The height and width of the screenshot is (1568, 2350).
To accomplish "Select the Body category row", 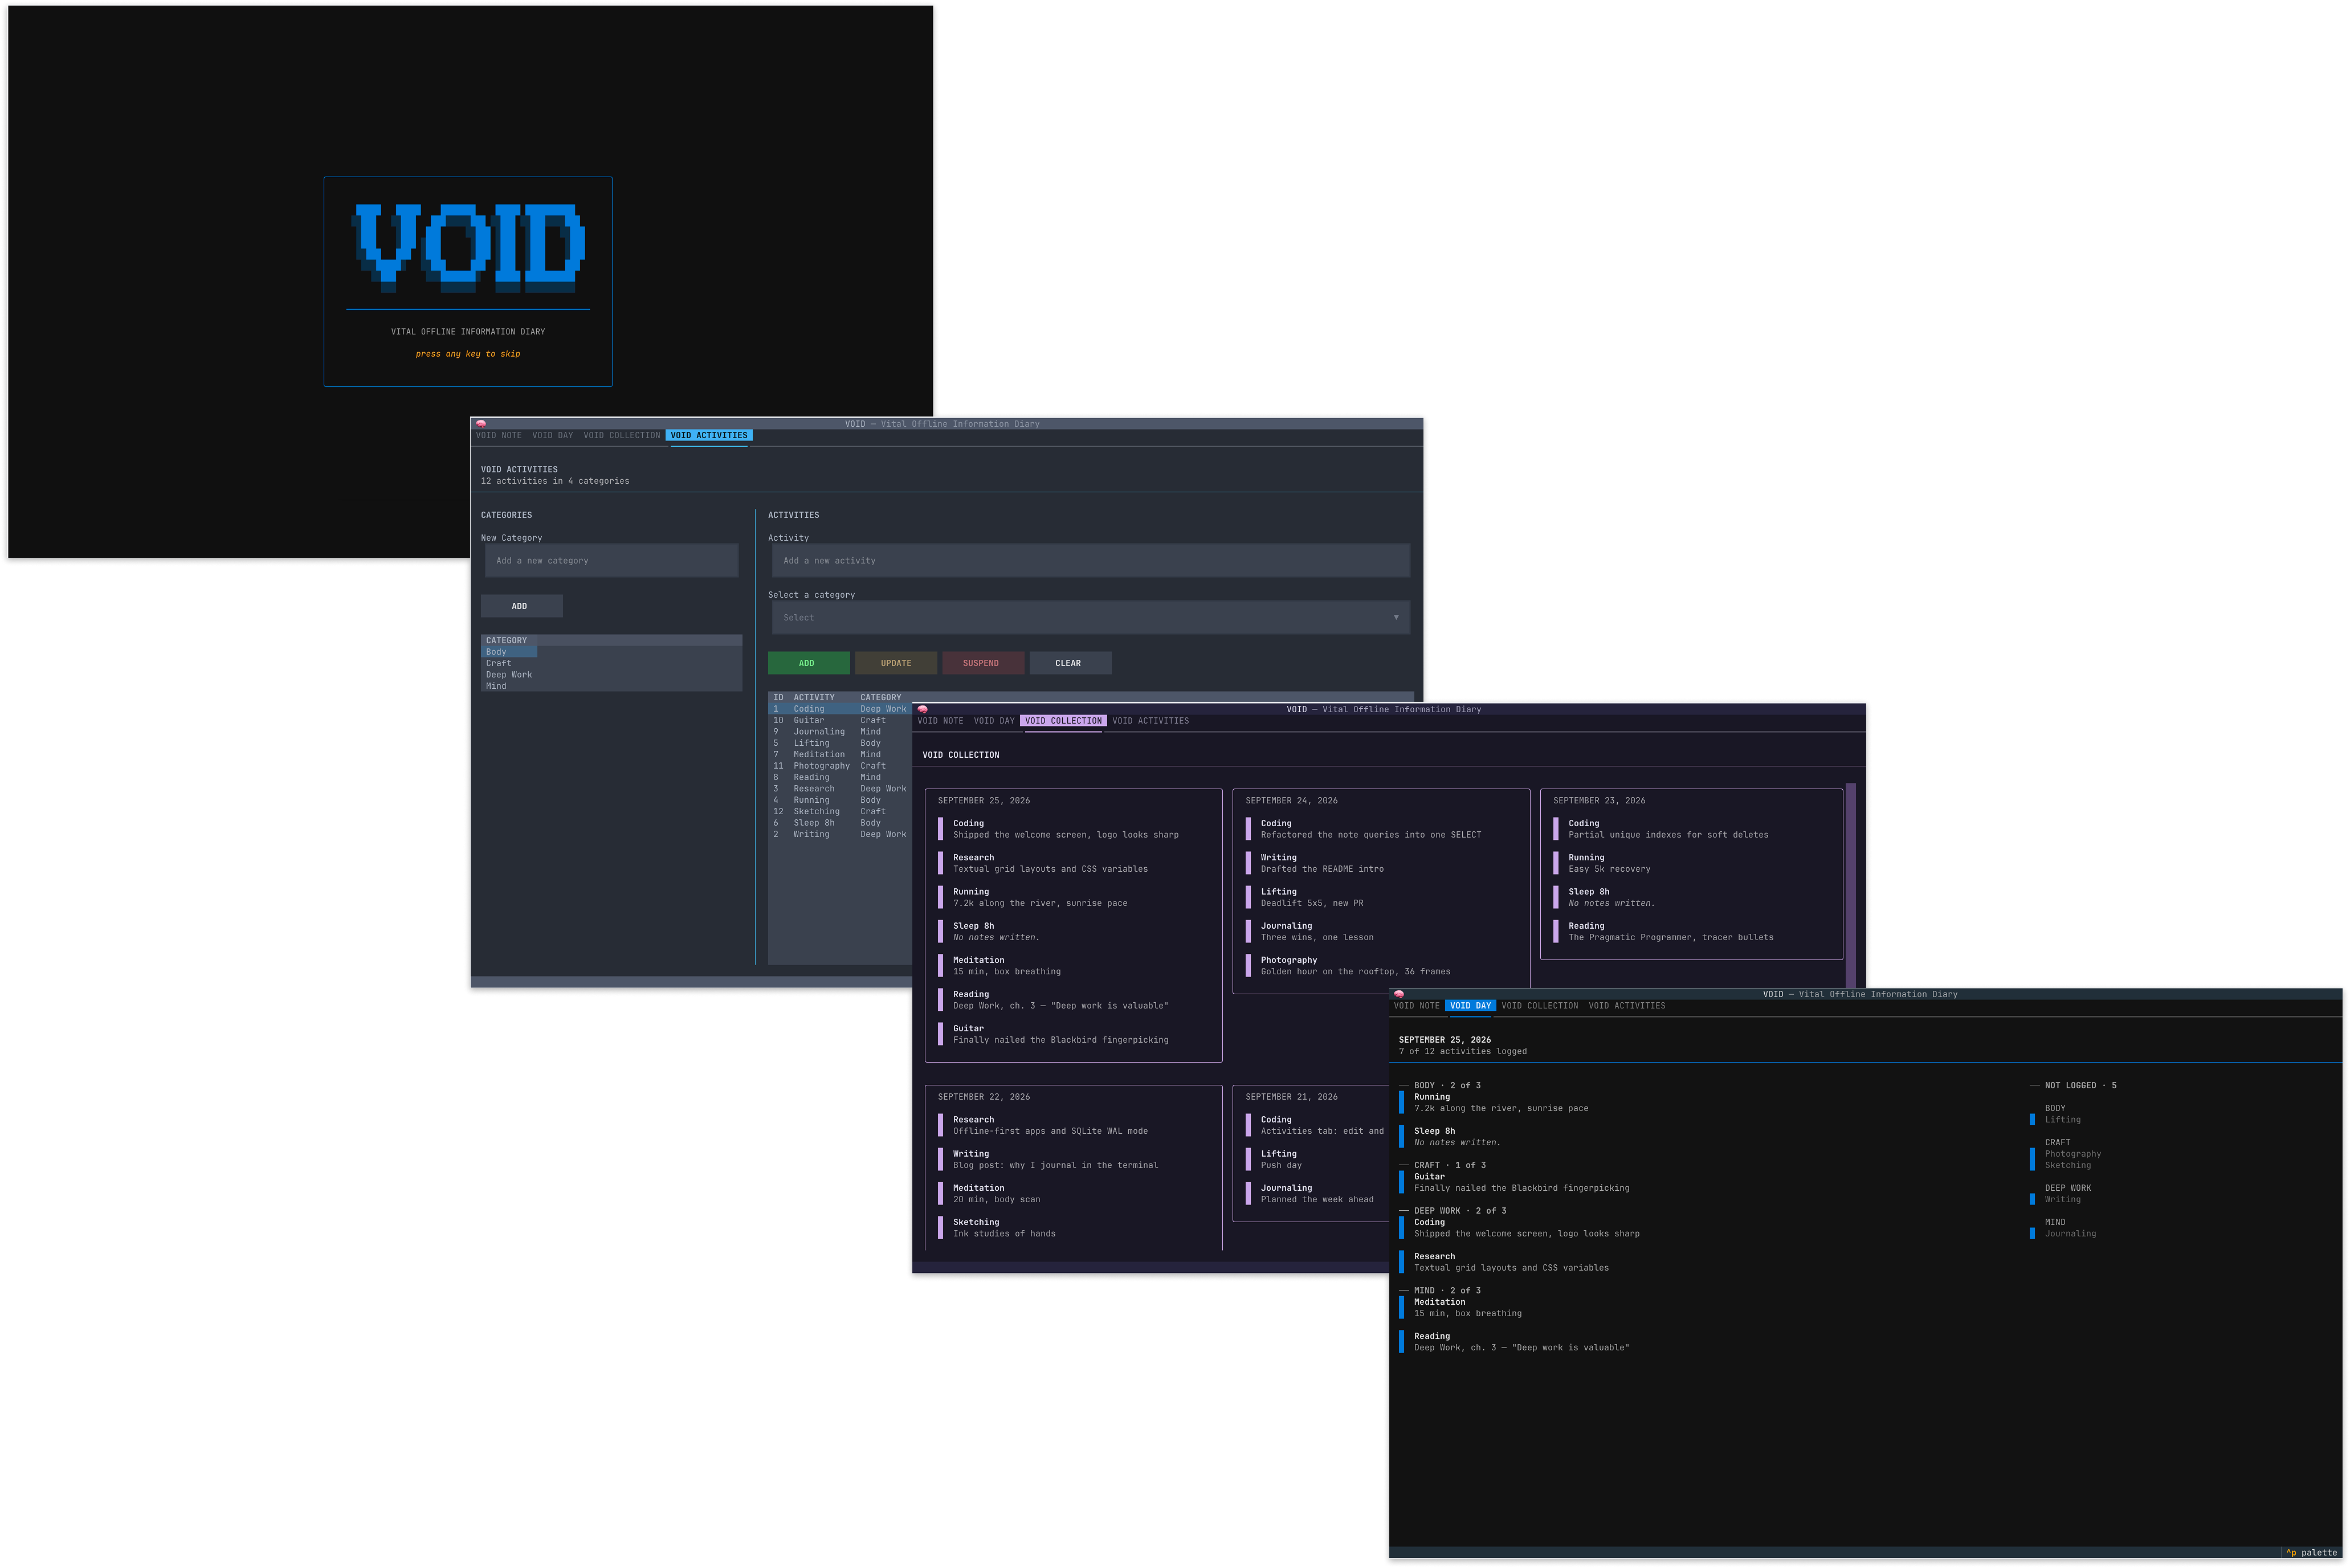I will click(510, 652).
